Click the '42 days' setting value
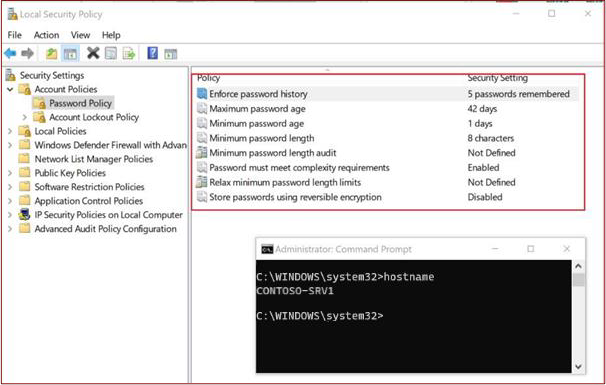The height and width of the screenshot is (385, 606). pos(482,109)
